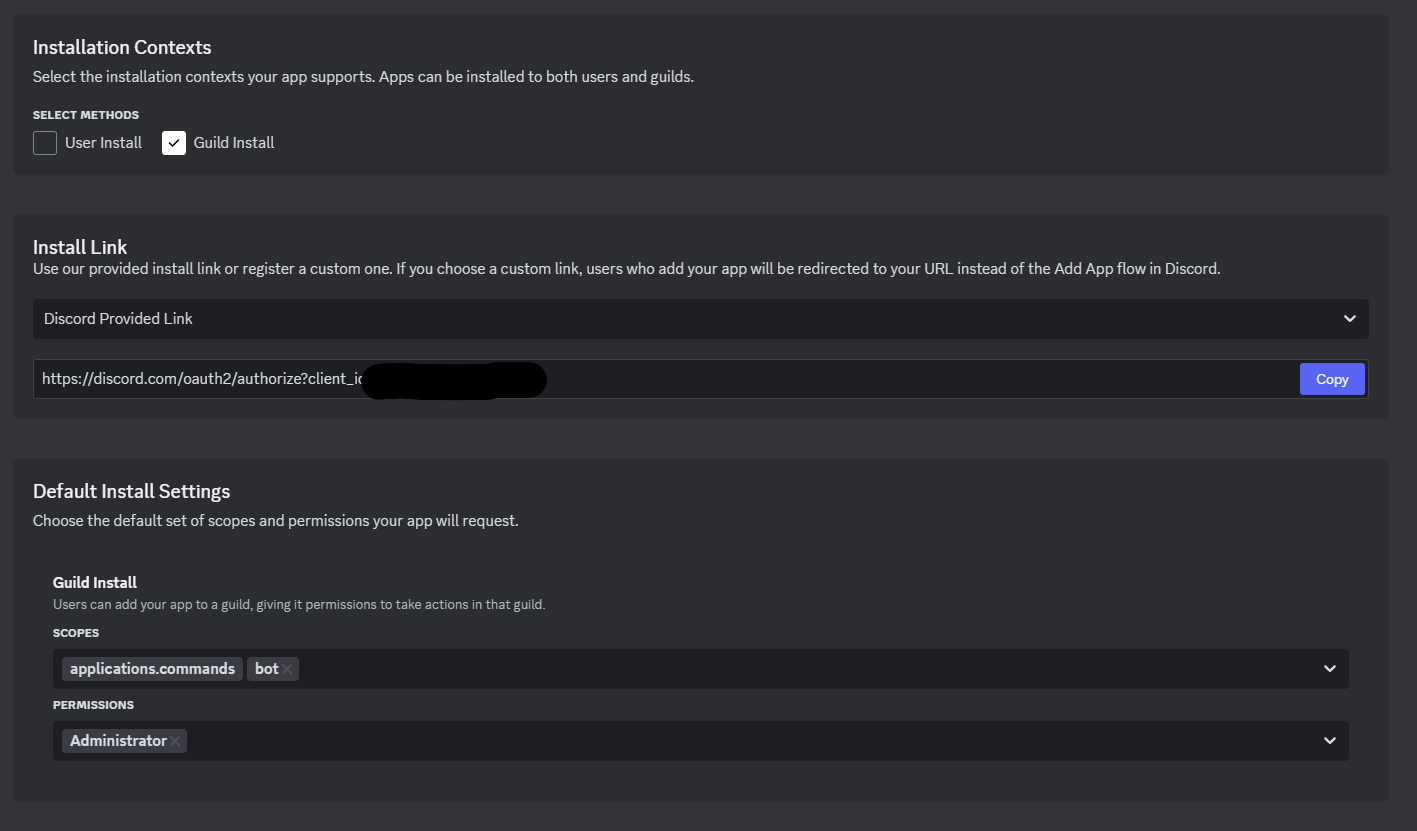Remove the Administrator permission tag
The width and height of the screenshot is (1417, 831).
175,741
